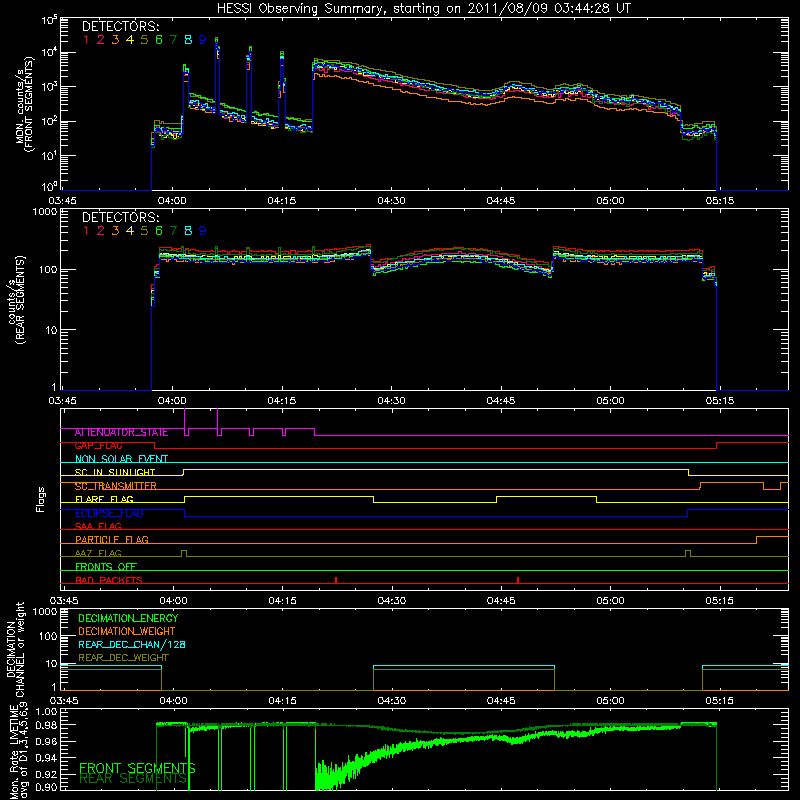Click the REAR_DEC_WEIGHT legend entry
800x800 pixels.
123,658
